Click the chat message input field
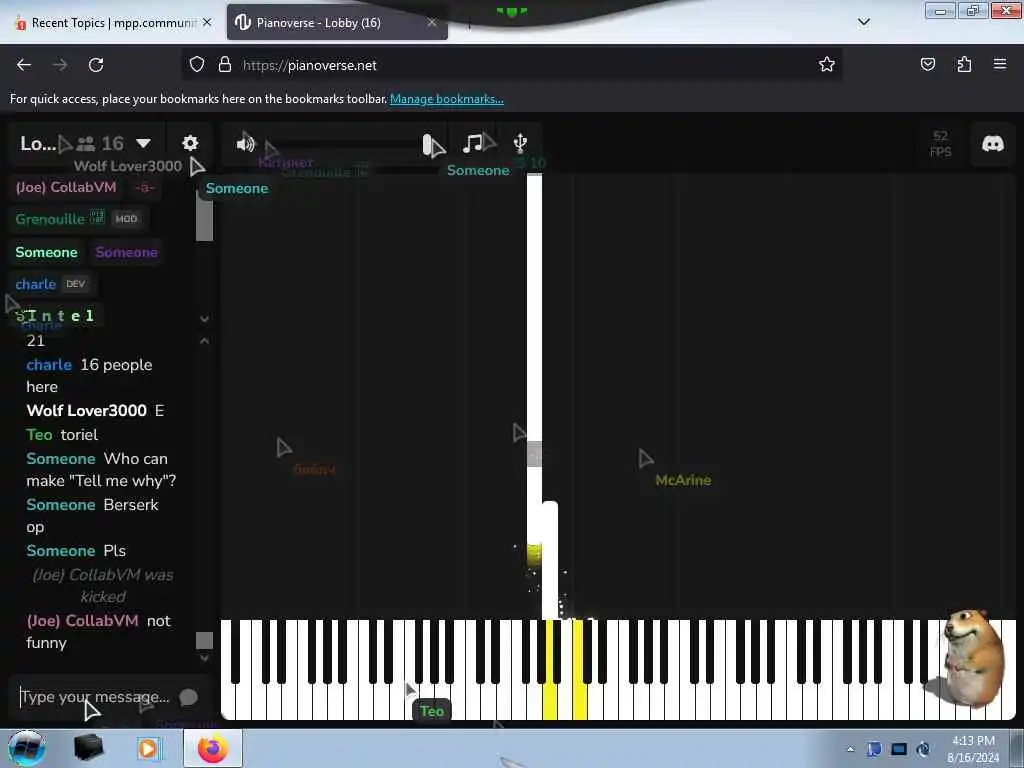The width and height of the screenshot is (1024, 768). coord(95,697)
